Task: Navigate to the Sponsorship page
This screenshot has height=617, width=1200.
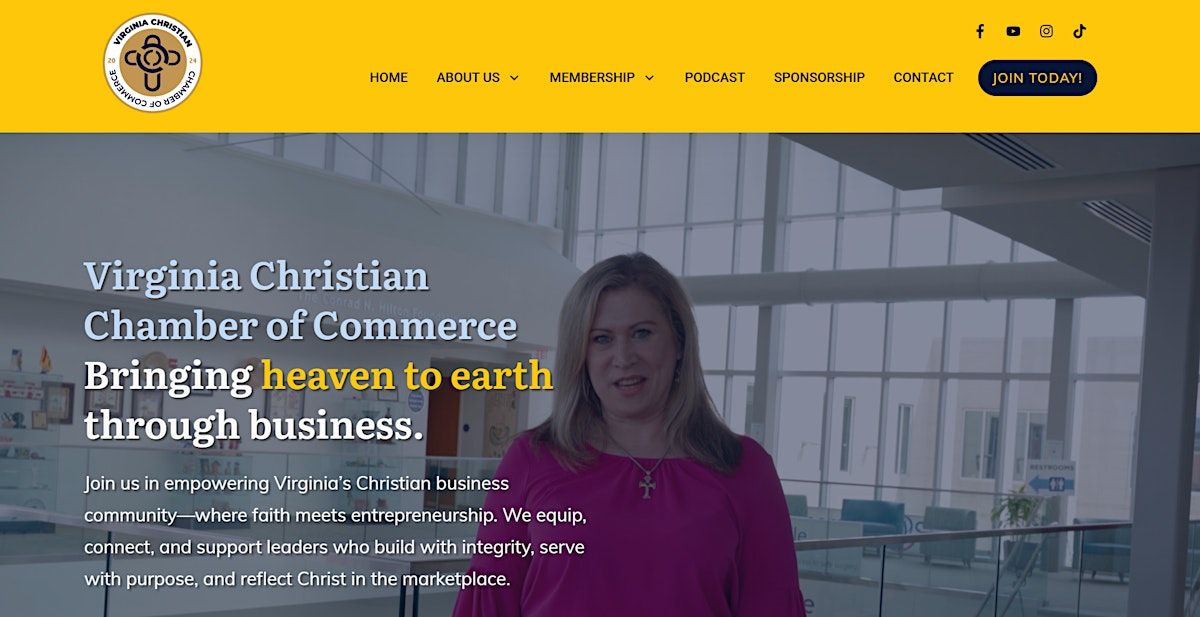Action: click(819, 77)
